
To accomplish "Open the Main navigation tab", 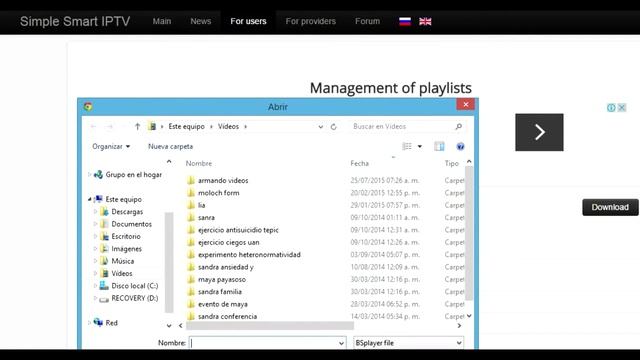I will pos(162,21).
